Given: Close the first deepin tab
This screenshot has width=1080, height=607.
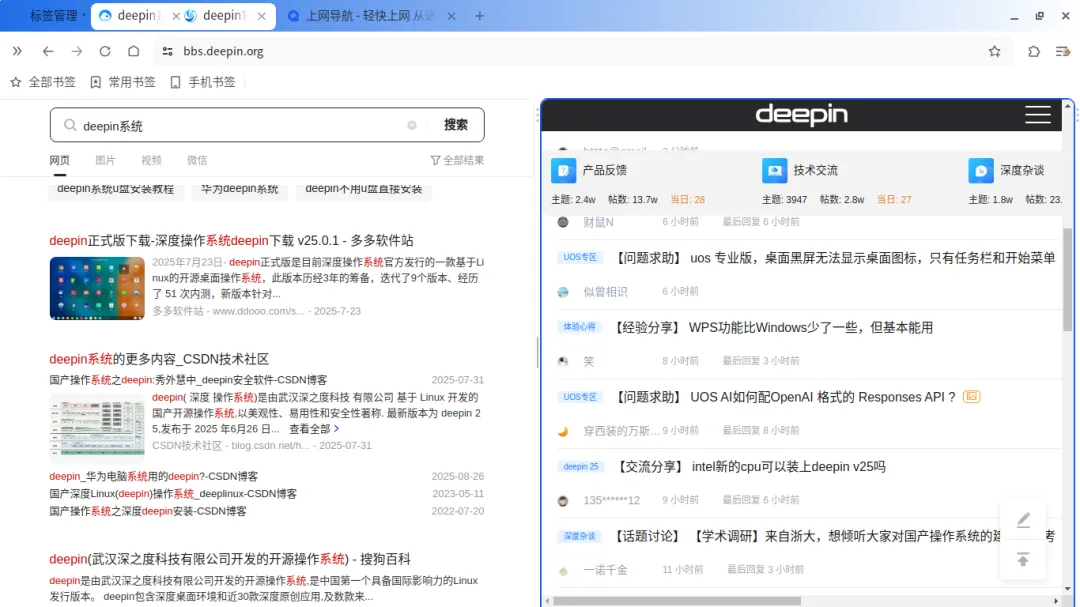Looking at the screenshot, I should [x=176, y=16].
